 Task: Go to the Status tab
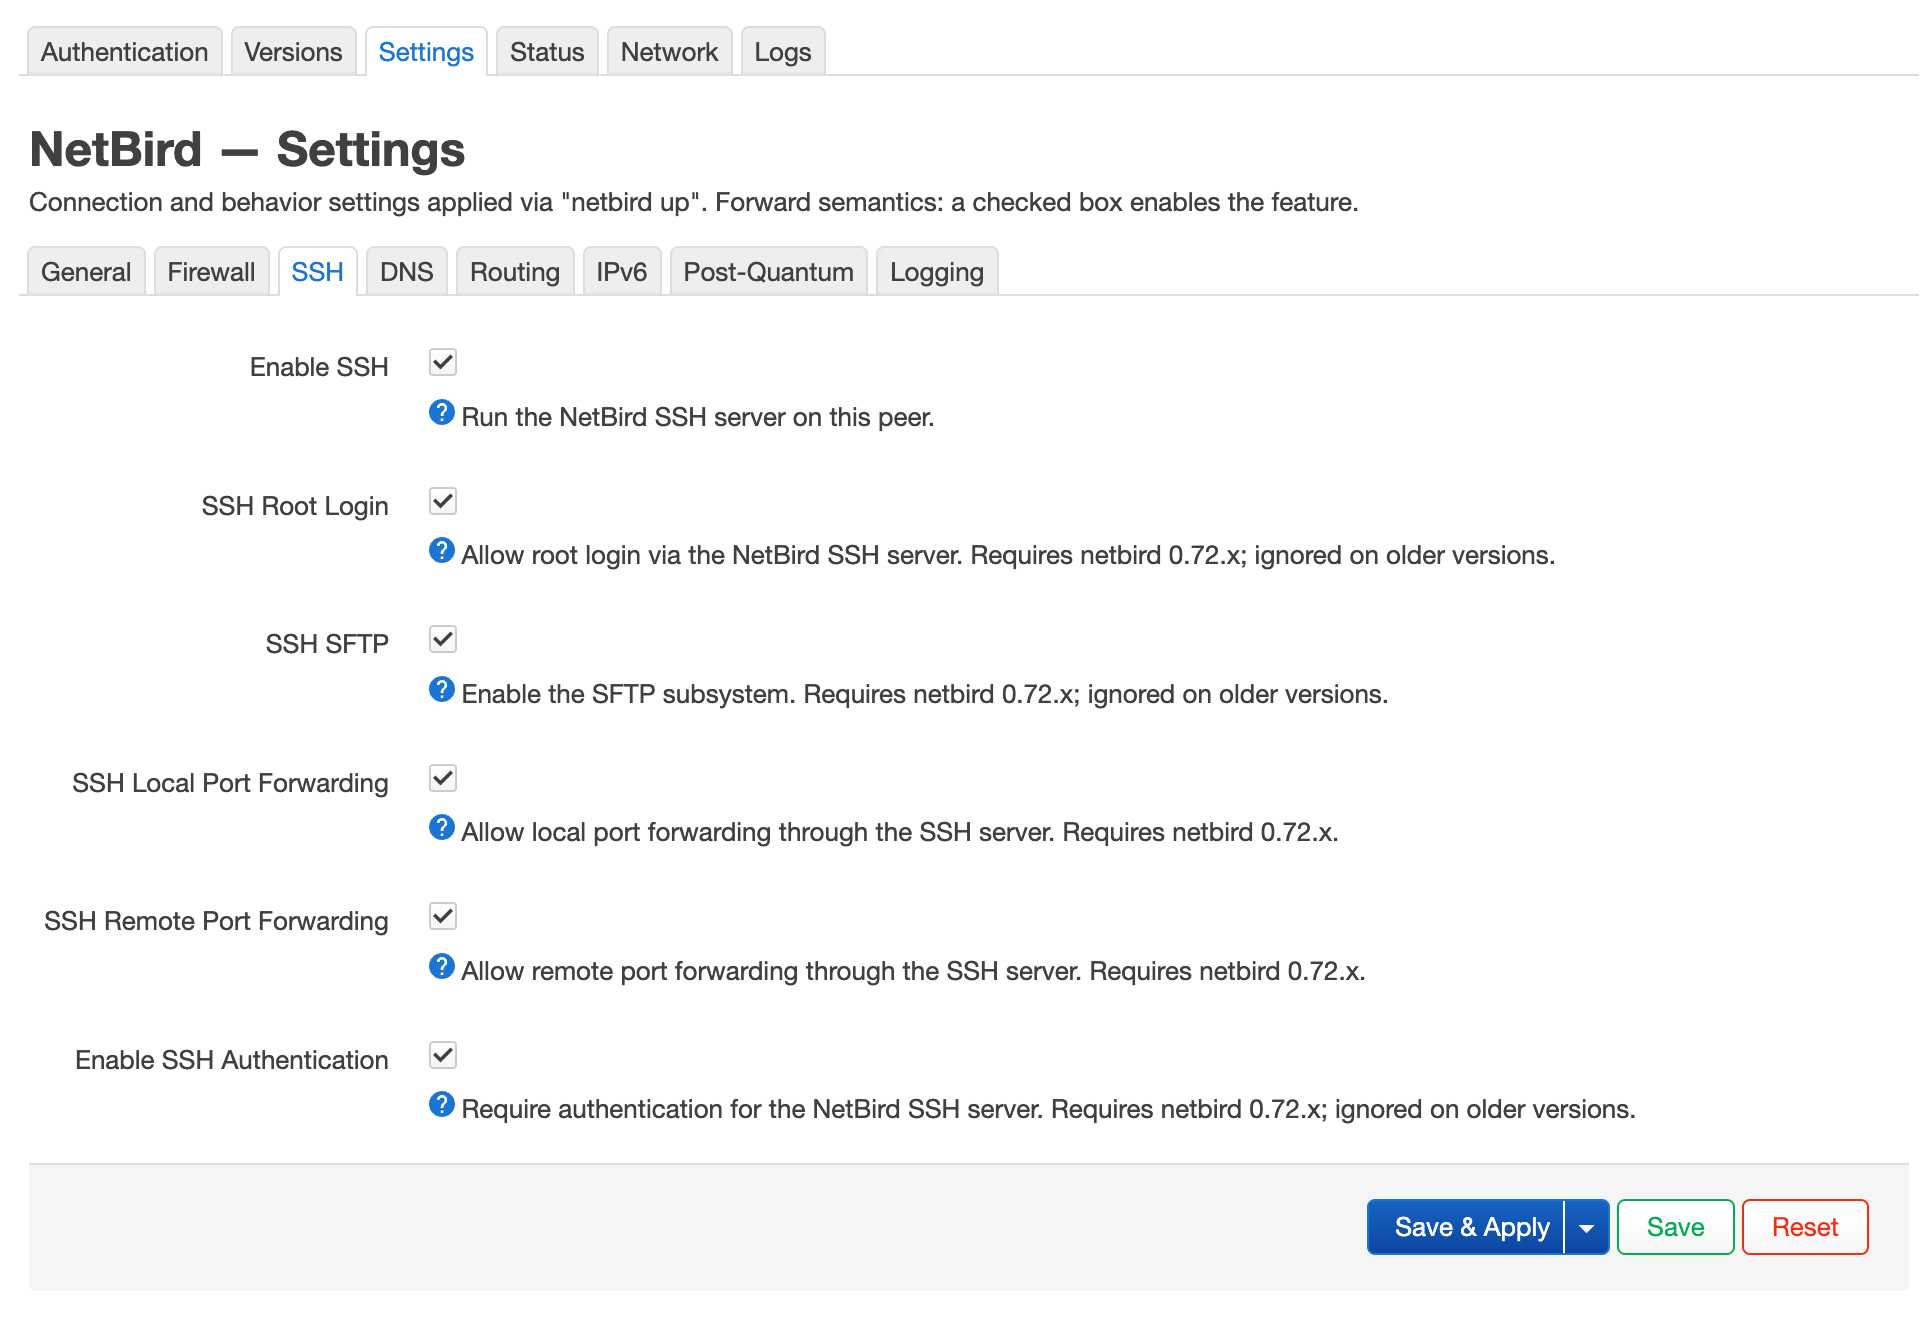pyautogui.click(x=547, y=52)
